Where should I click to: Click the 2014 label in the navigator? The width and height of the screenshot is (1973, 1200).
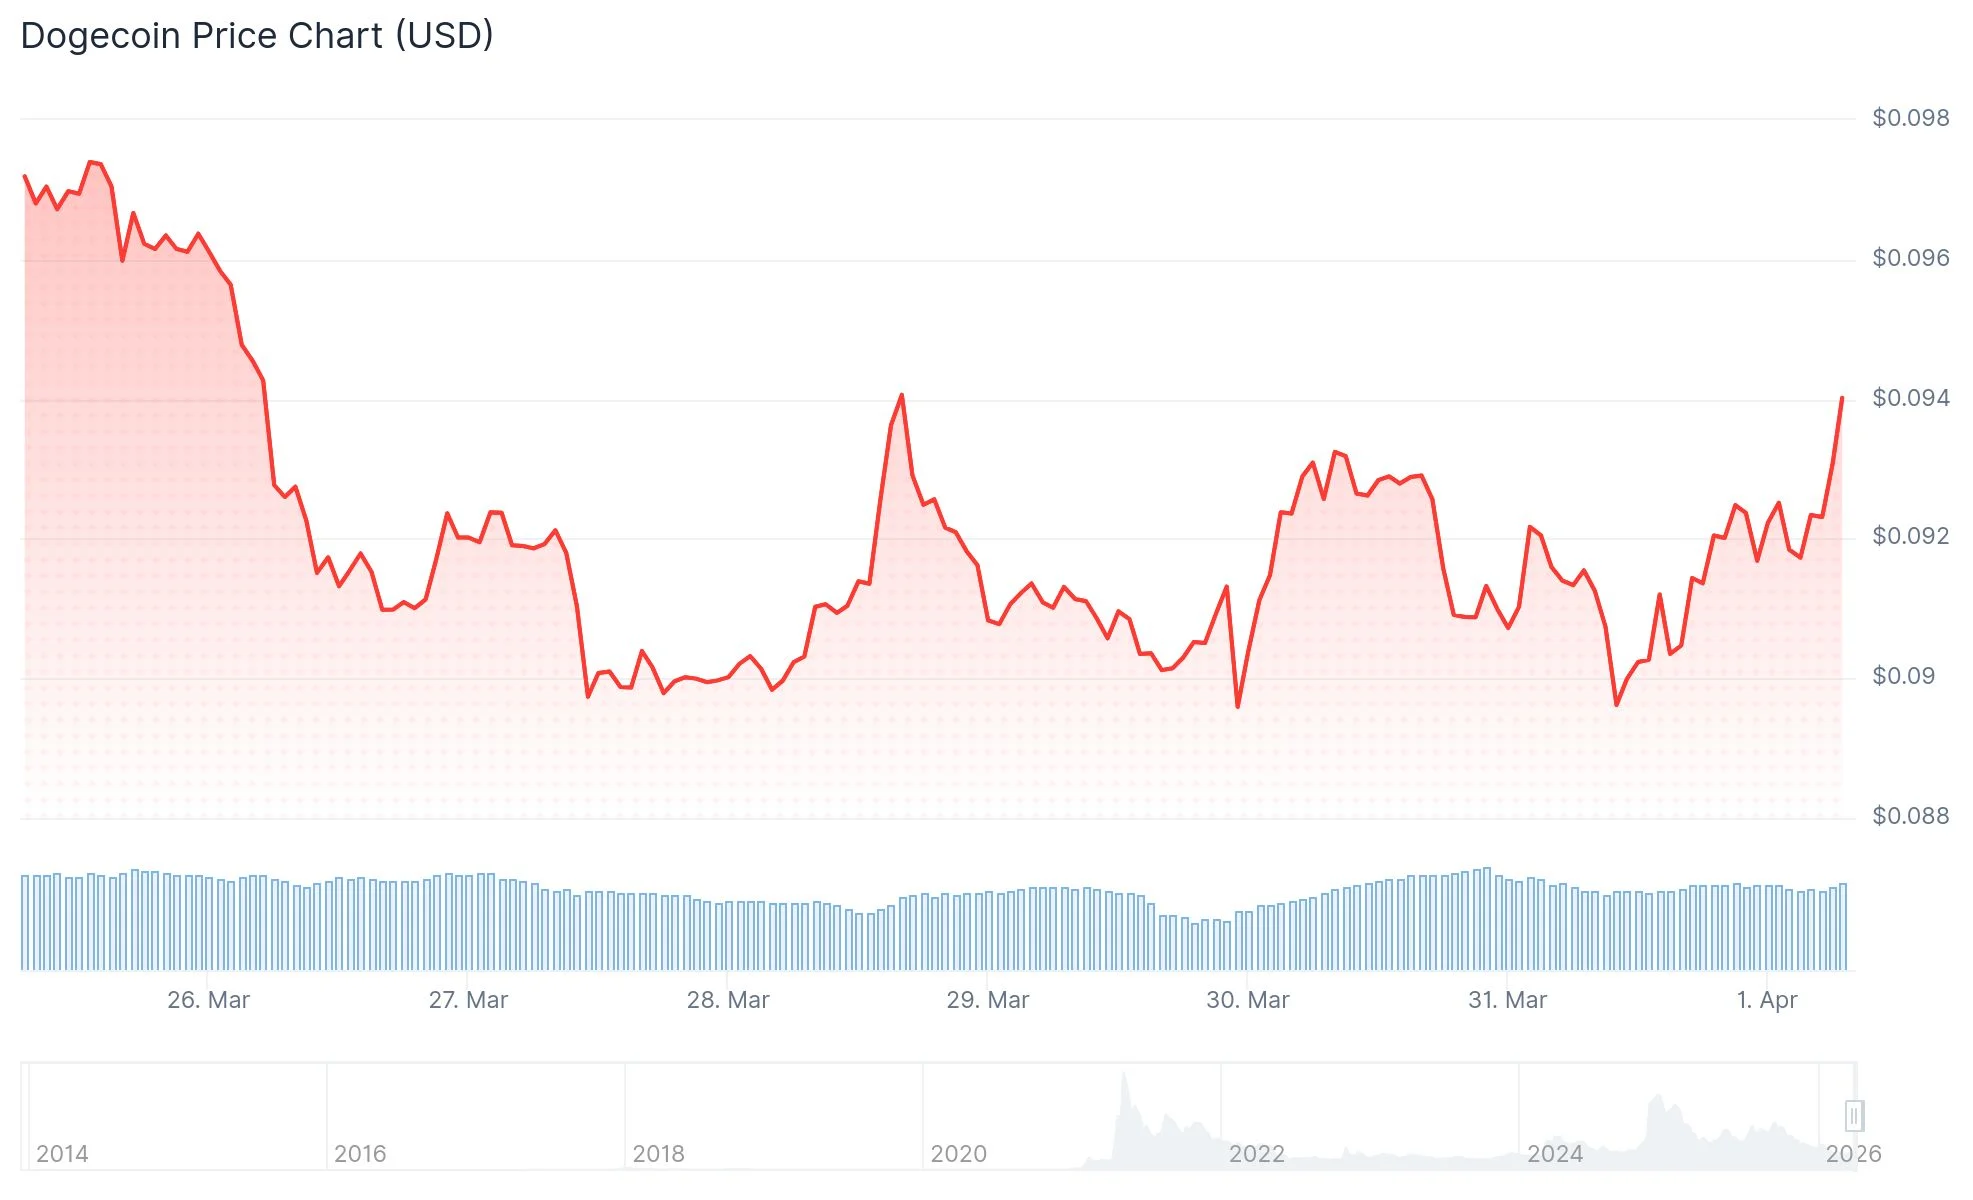pyautogui.click(x=62, y=1154)
